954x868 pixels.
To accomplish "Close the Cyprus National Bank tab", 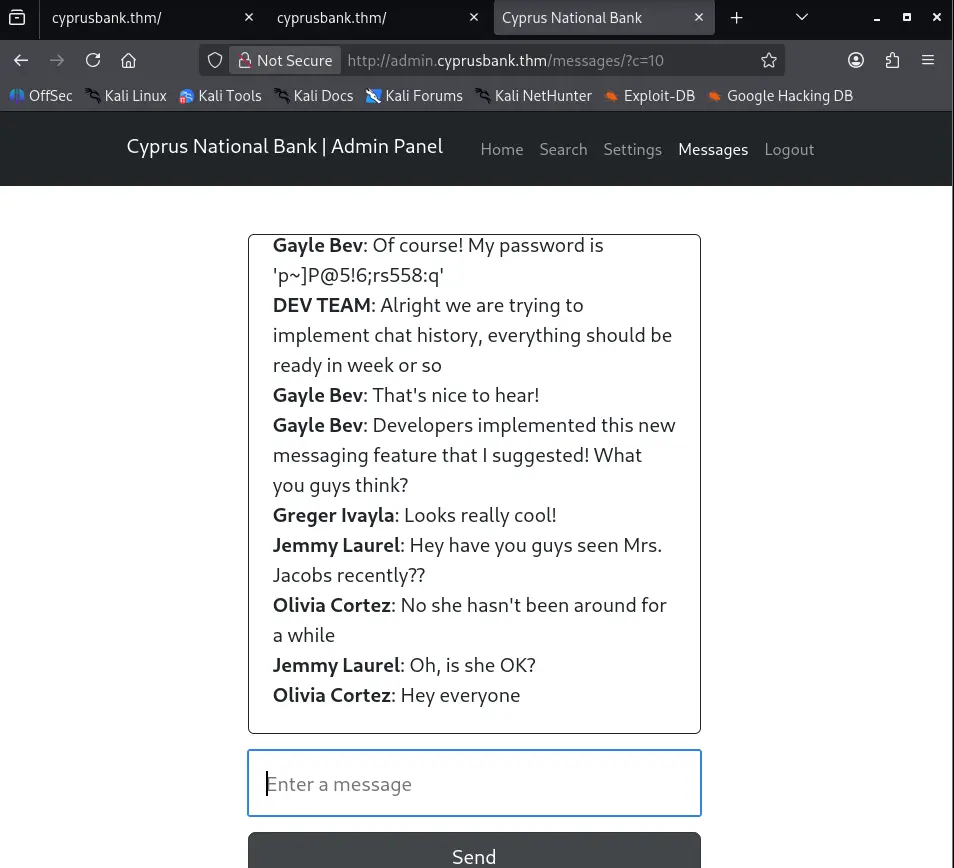I will 699,18.
